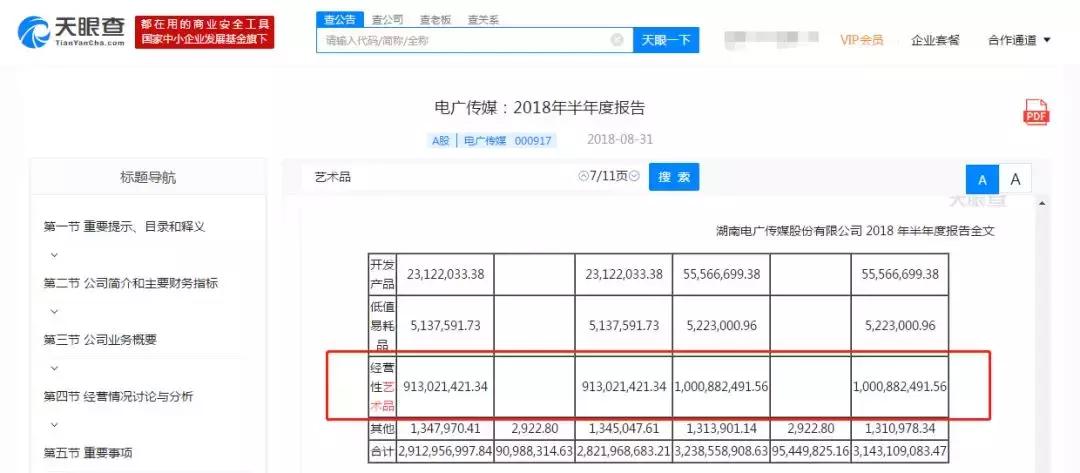Click the 低值易耗品 row label
Image resolution: width=1080 pixels, height=473 pixels.
click(382, 326)
